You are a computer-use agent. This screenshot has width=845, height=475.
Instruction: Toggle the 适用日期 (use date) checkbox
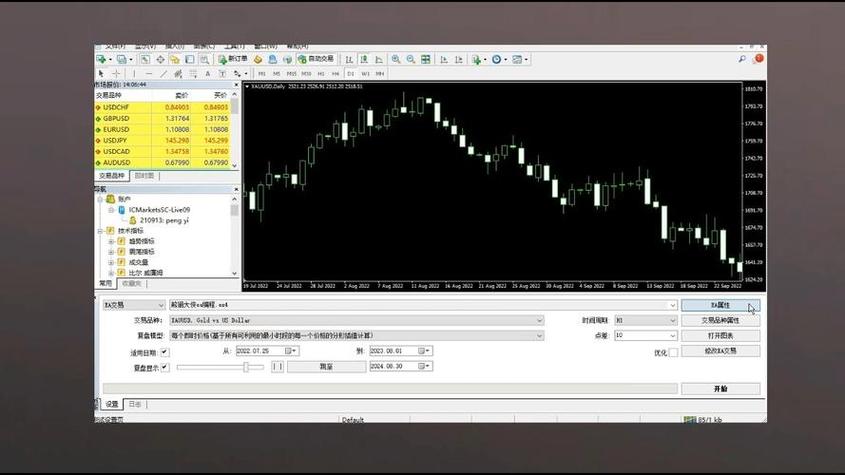(165, 352)
